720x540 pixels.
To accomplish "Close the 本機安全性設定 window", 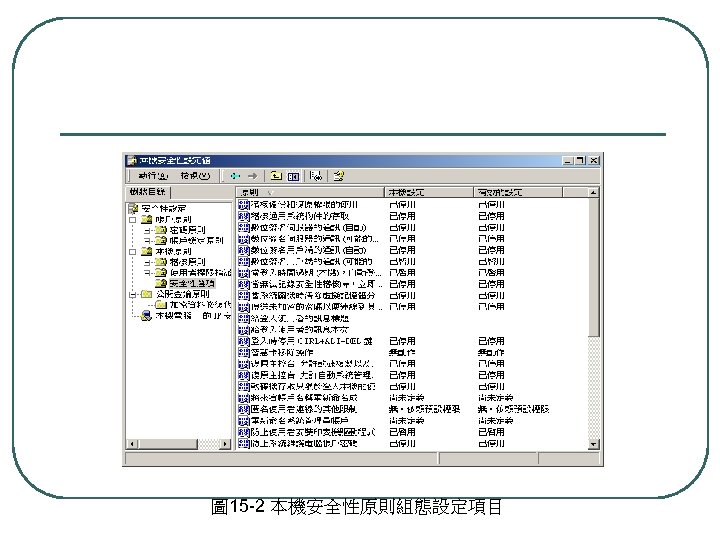I will pos(594,161).
